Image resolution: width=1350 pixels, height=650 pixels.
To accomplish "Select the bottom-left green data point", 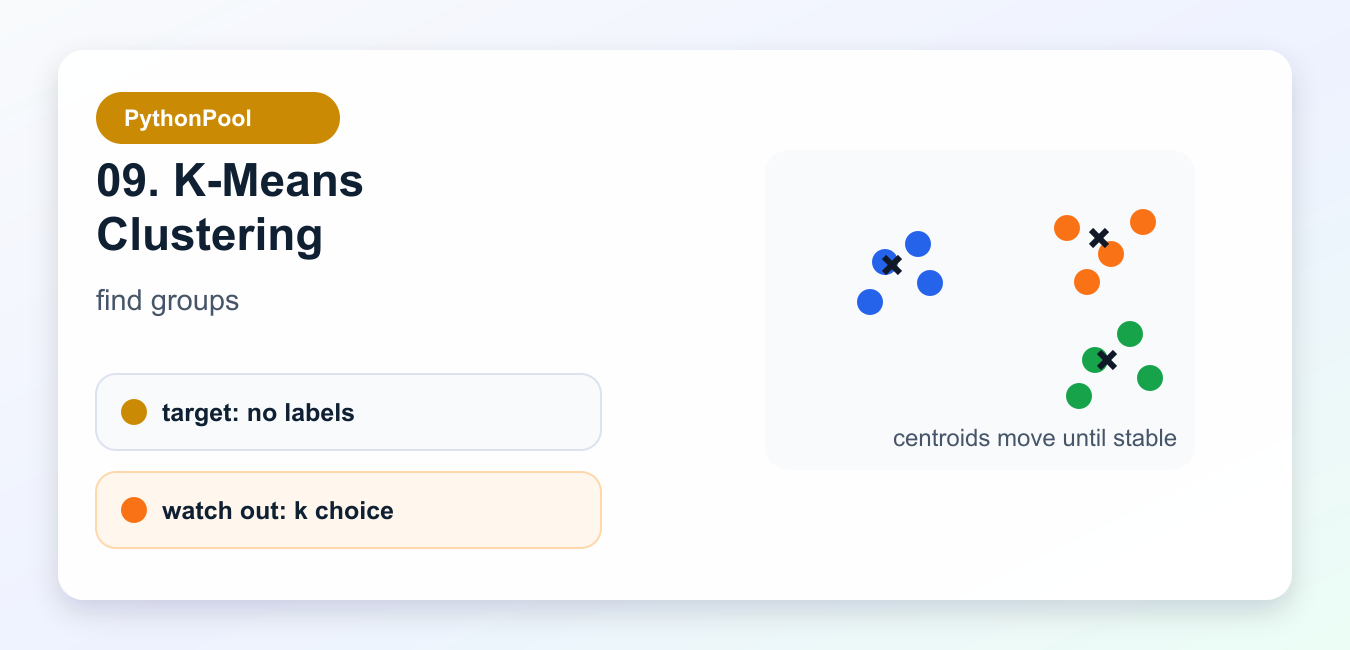I will click(x=1079, y=396).
